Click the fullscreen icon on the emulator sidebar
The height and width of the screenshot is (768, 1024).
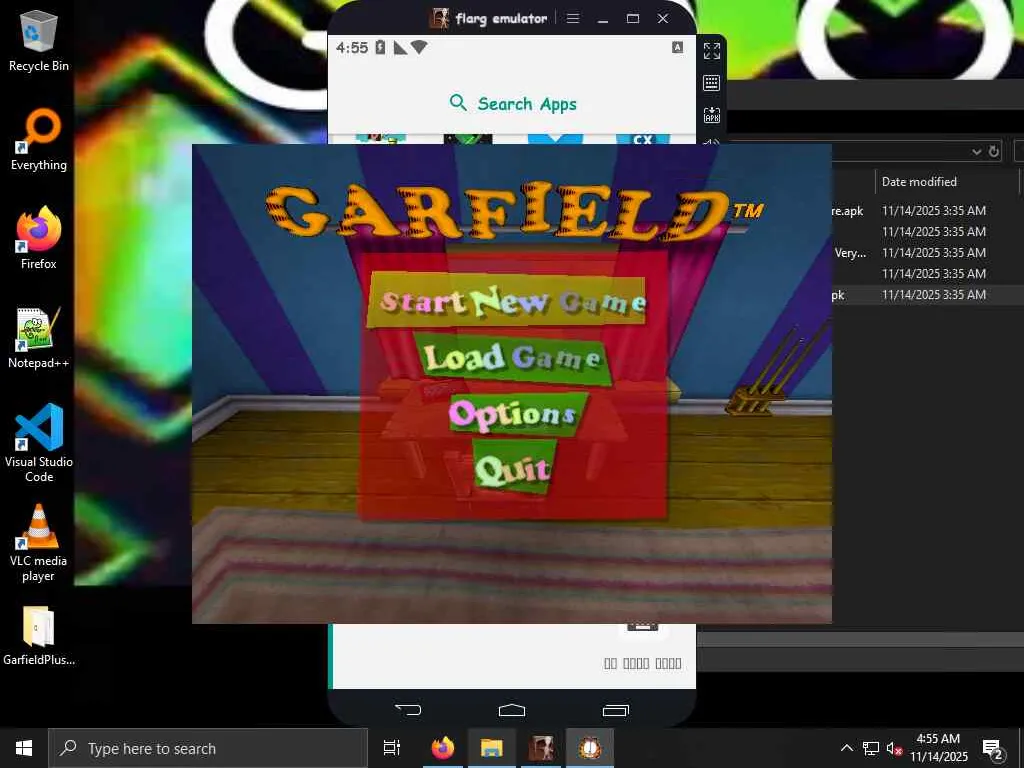point(712,50)
